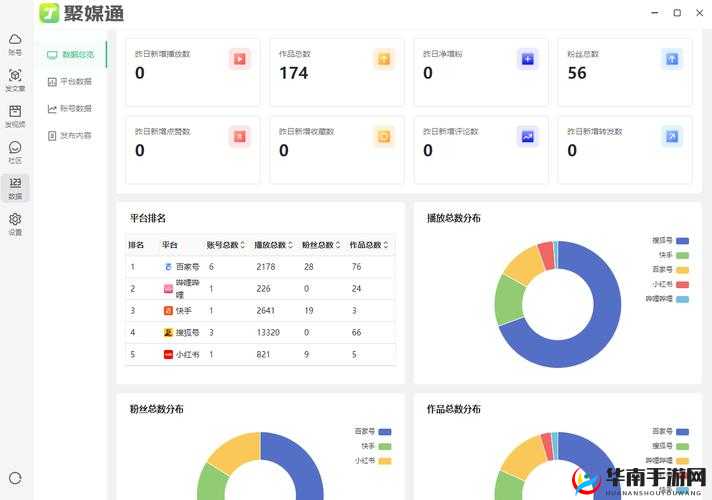Viewport: 712px width, 500px height.
Task: Click the blue plus icon on 昨日净增粉 card
Action: coord(528,59)
